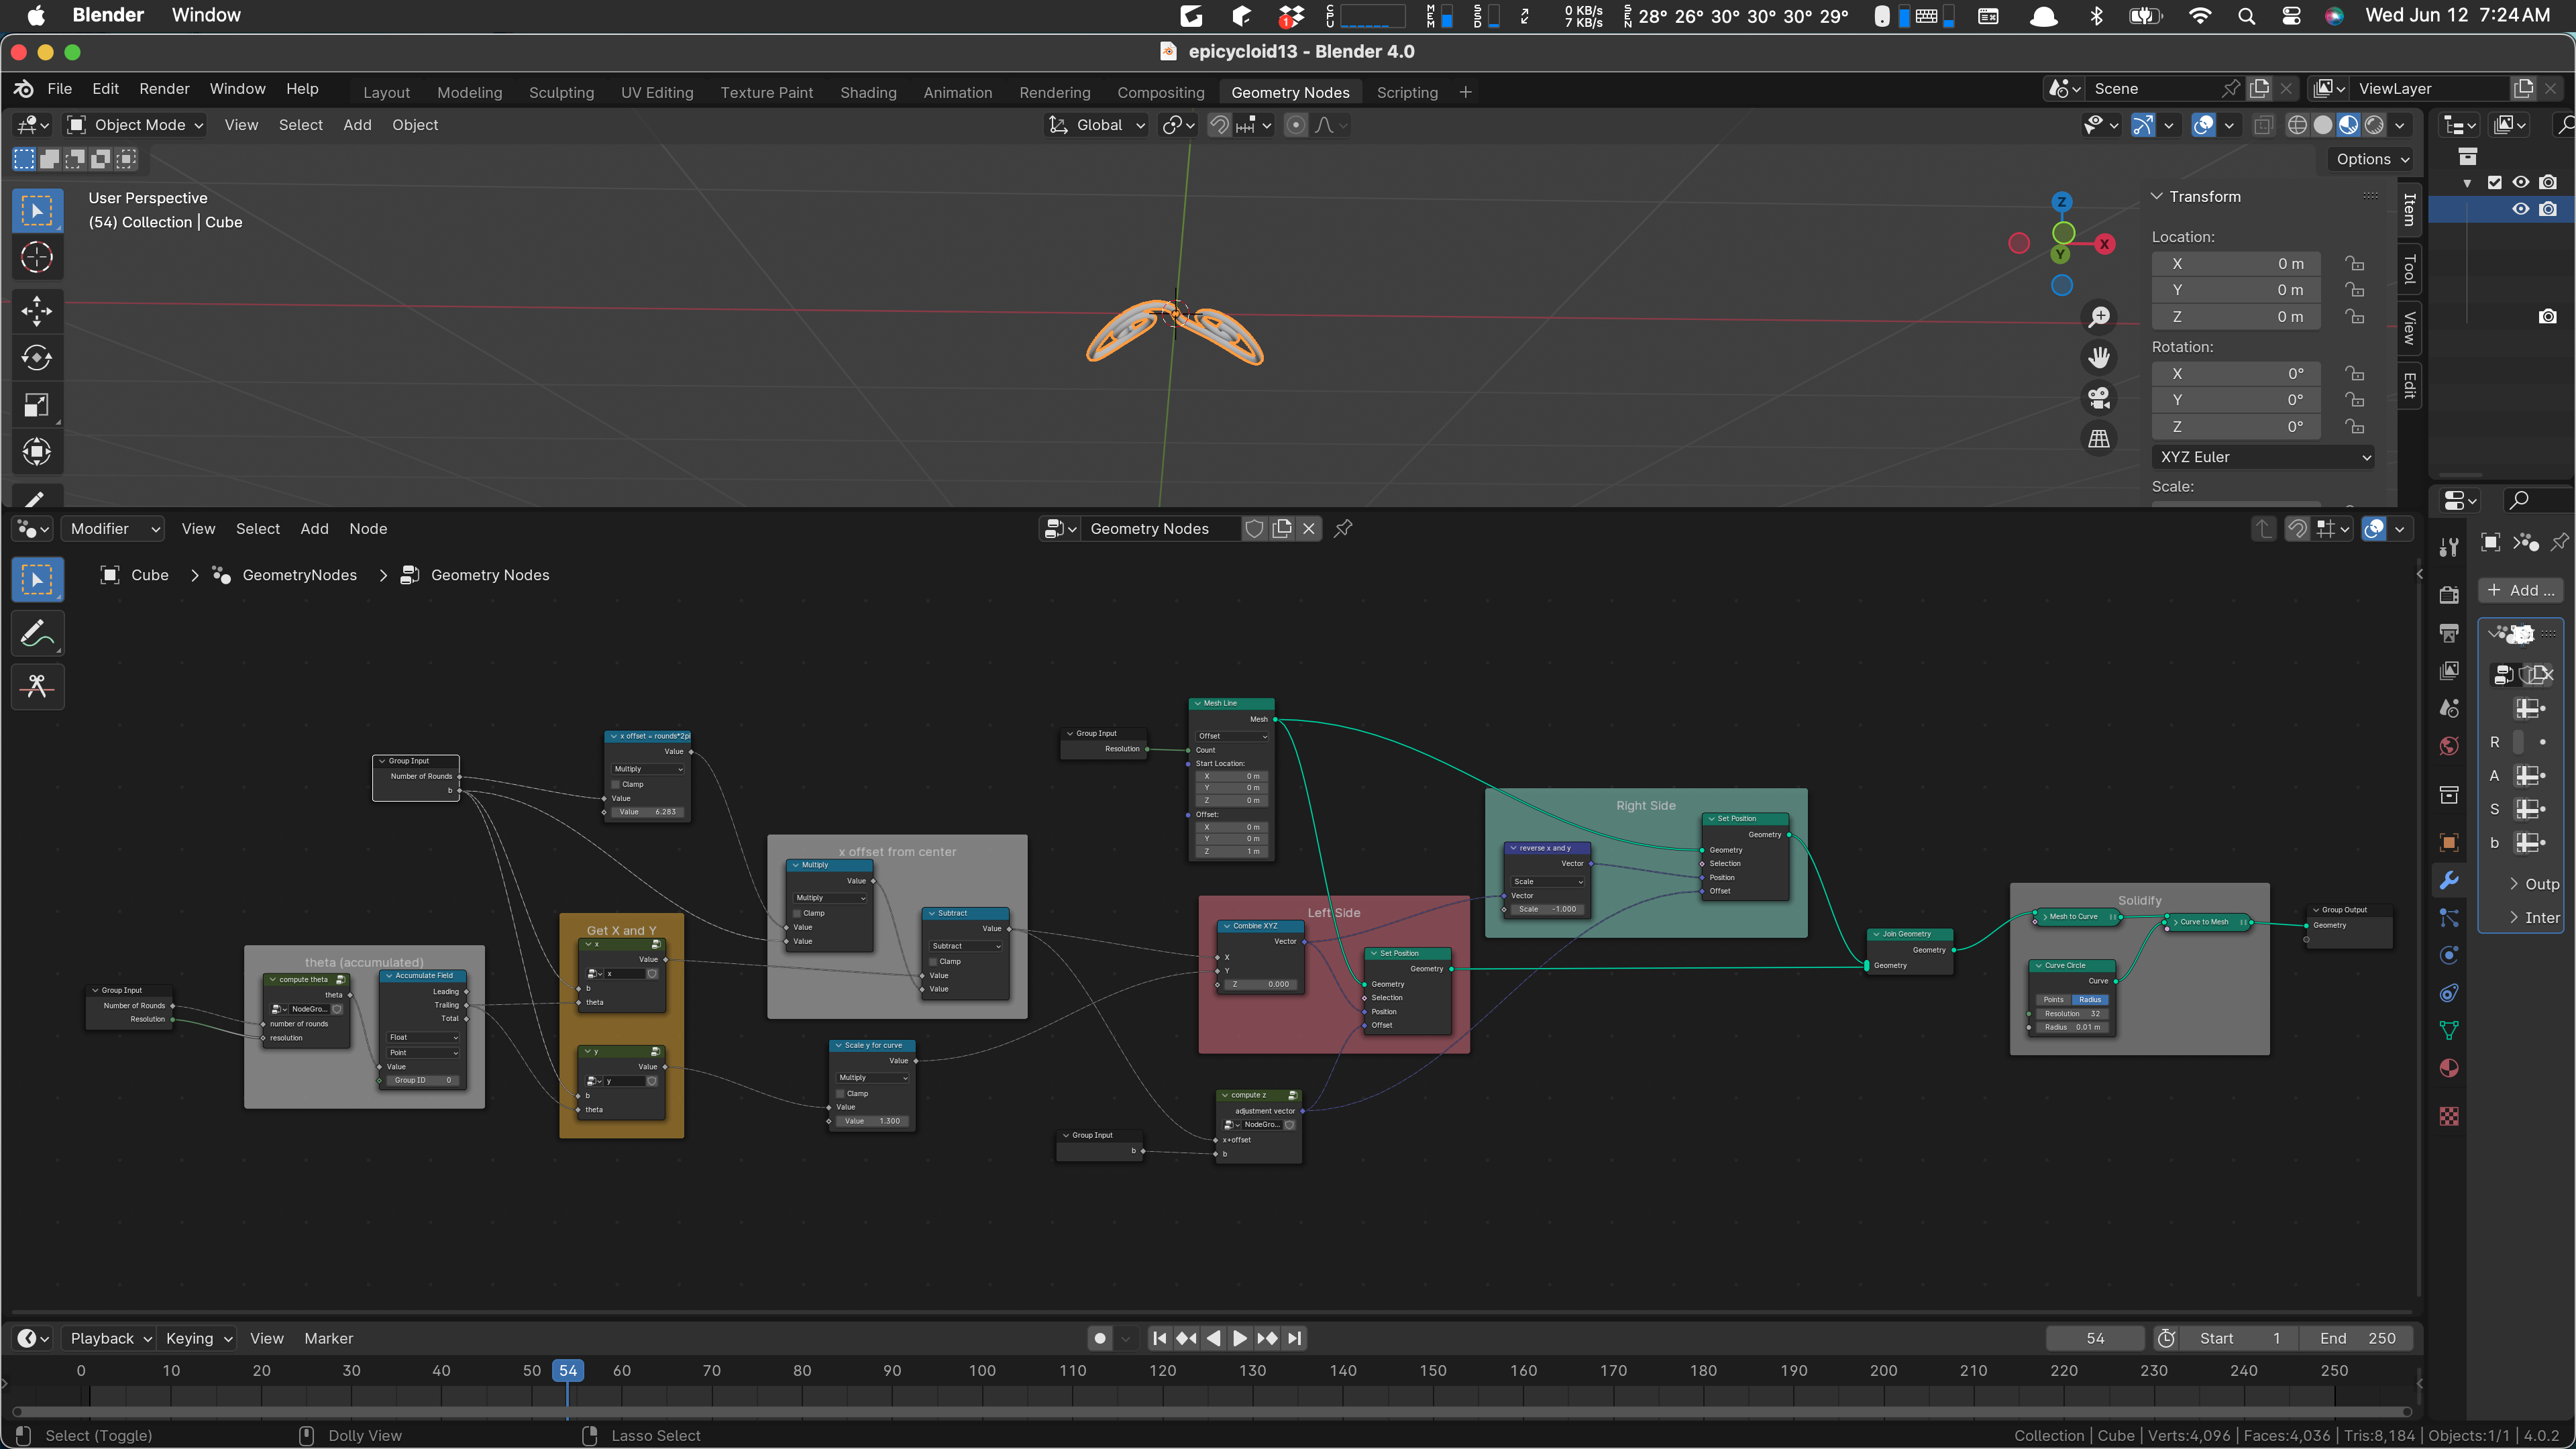Click Rotation Z value field
Screen dimensions: 2576x1449
(x=2235, y=427)
